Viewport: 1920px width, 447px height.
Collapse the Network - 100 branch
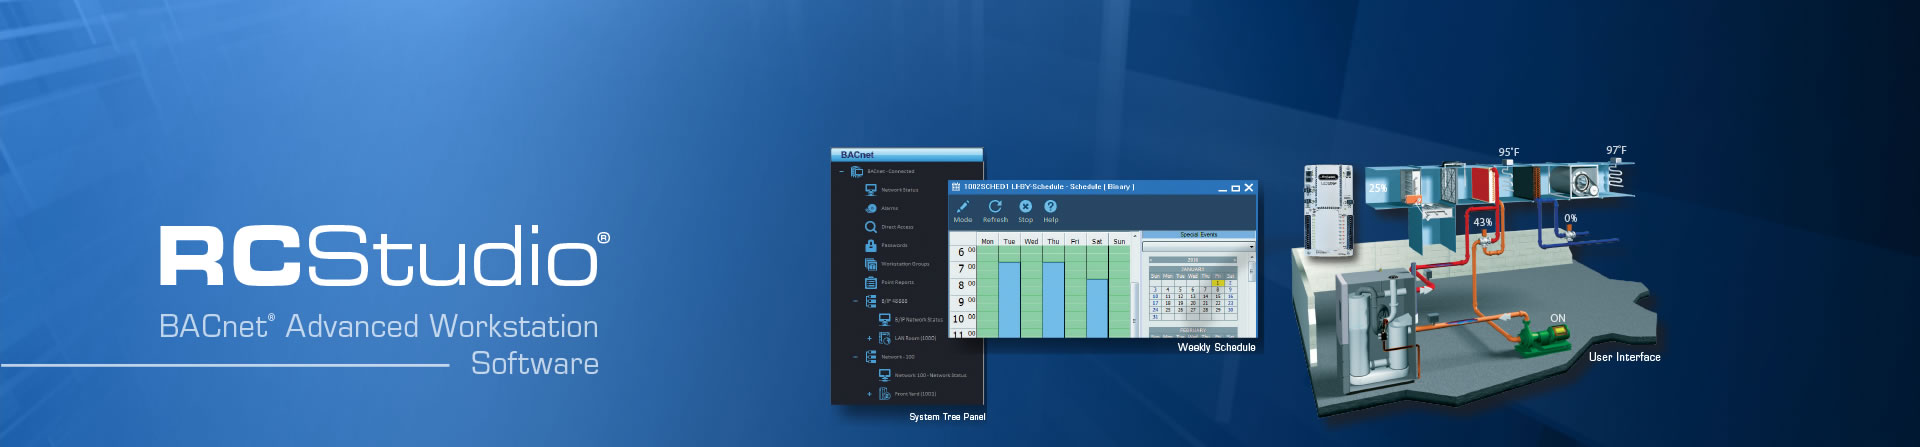tap(855, 357)
